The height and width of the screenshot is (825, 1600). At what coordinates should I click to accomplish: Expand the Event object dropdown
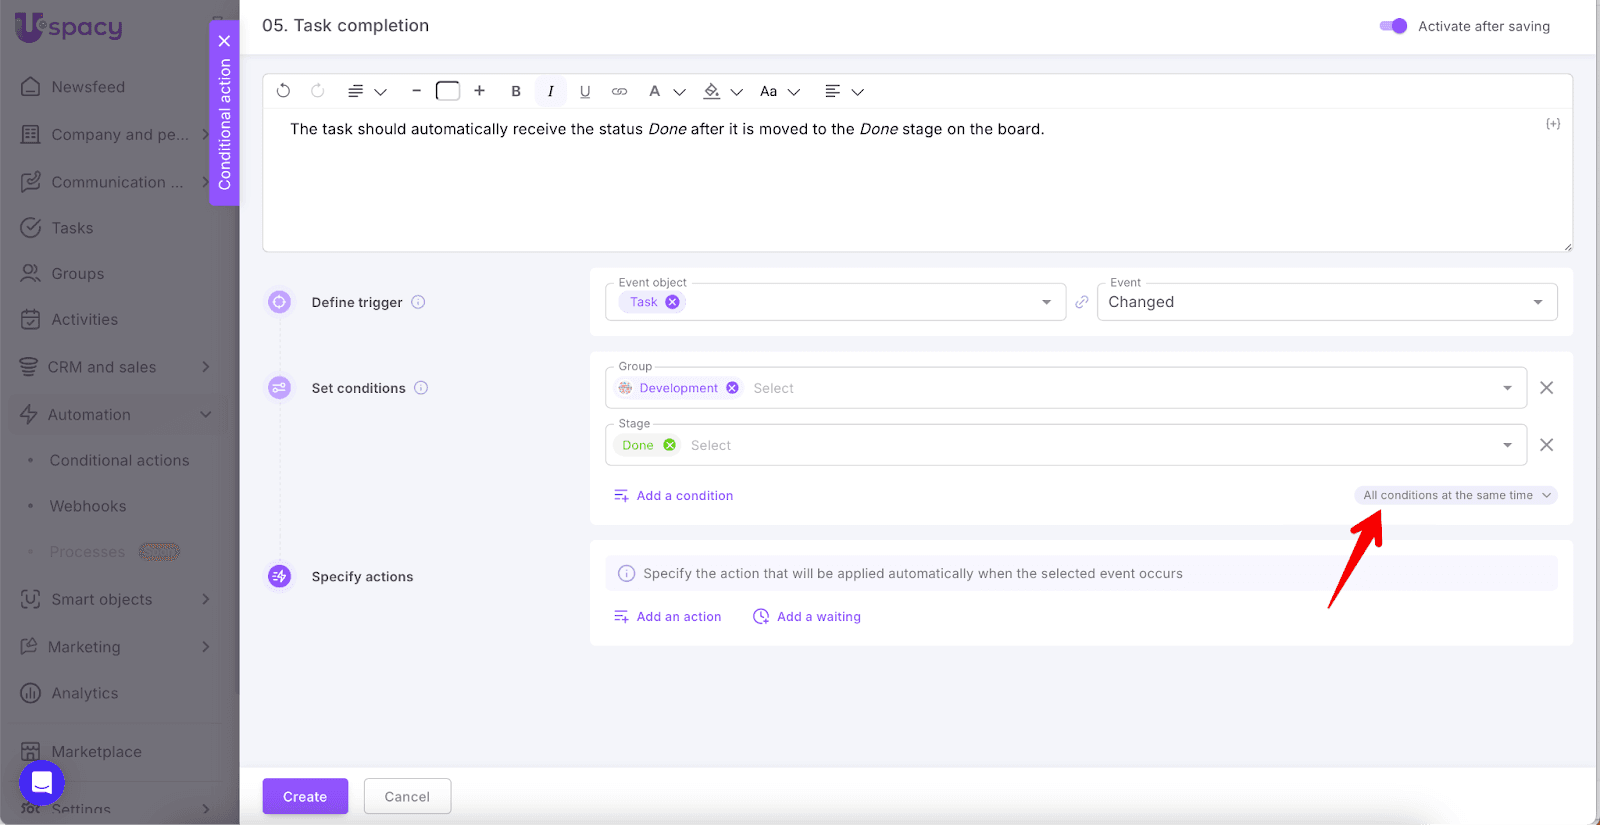tap(1046, 302)
